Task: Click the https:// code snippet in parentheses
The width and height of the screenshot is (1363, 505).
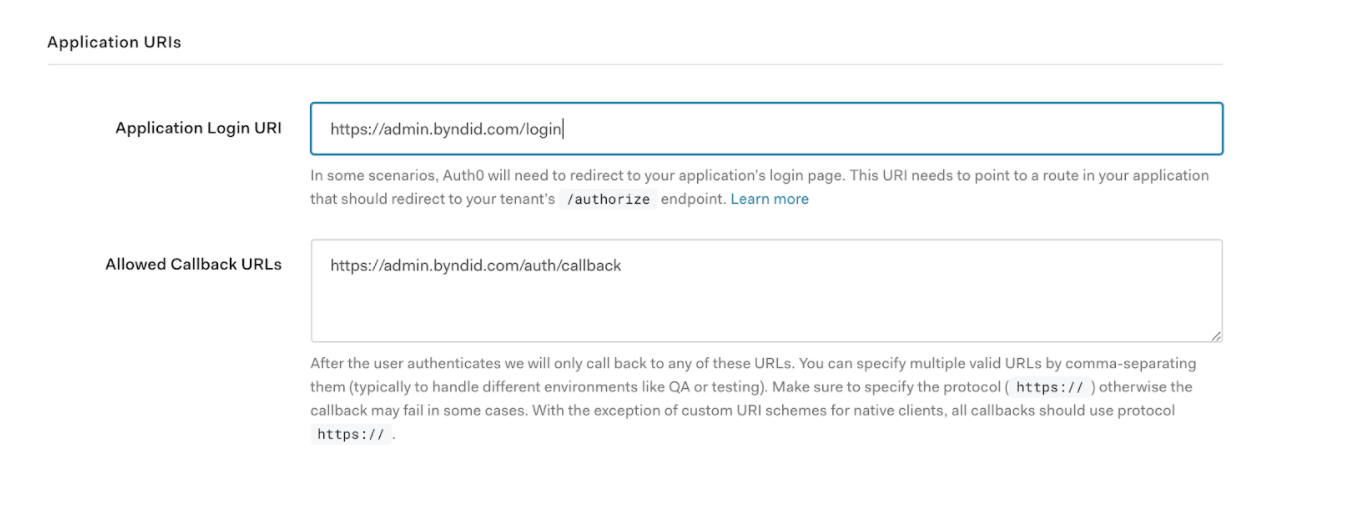Action: coord(1050,387)
